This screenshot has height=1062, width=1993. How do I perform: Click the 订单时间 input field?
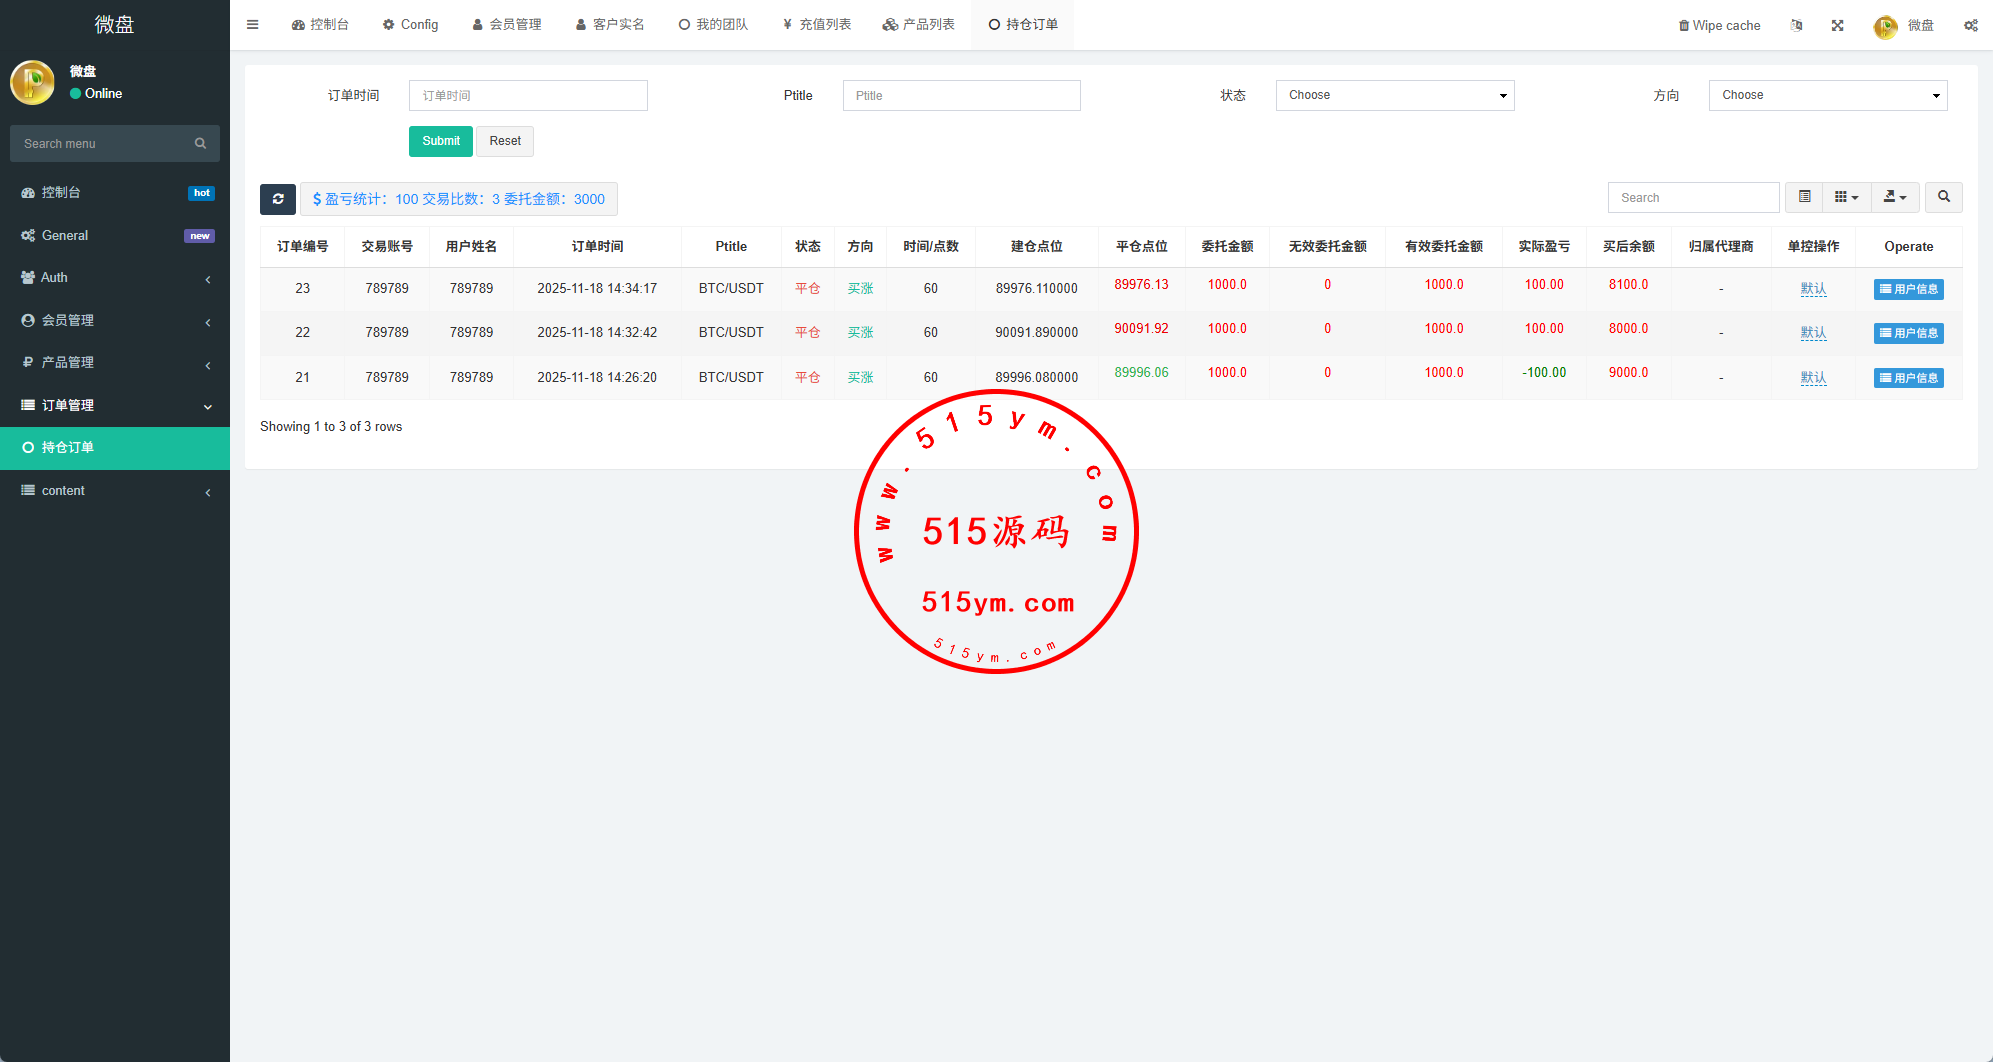tap(528, 95)
